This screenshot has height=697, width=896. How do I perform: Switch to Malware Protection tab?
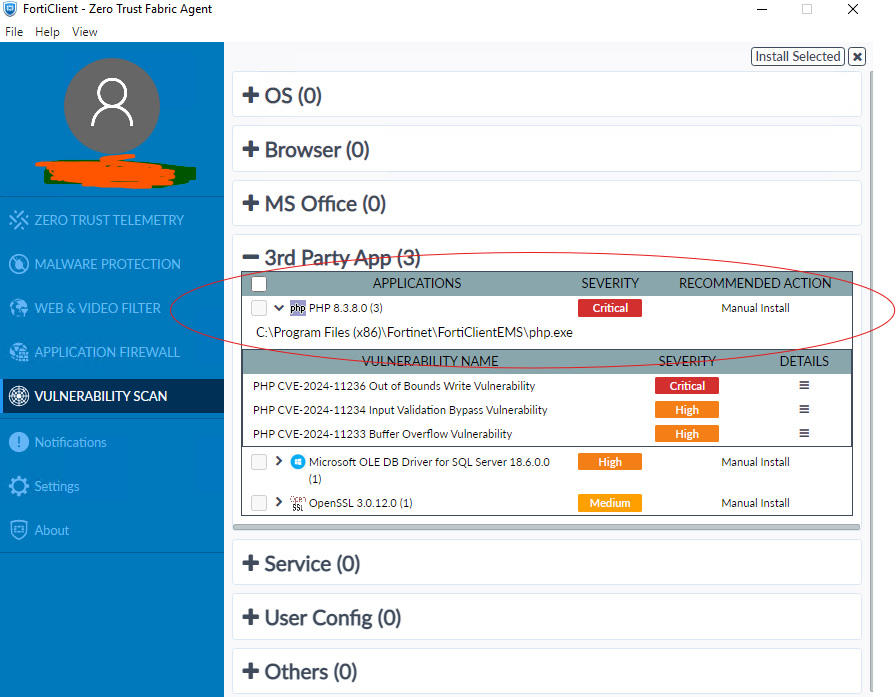pyautogui.click(x=112, y=264)
